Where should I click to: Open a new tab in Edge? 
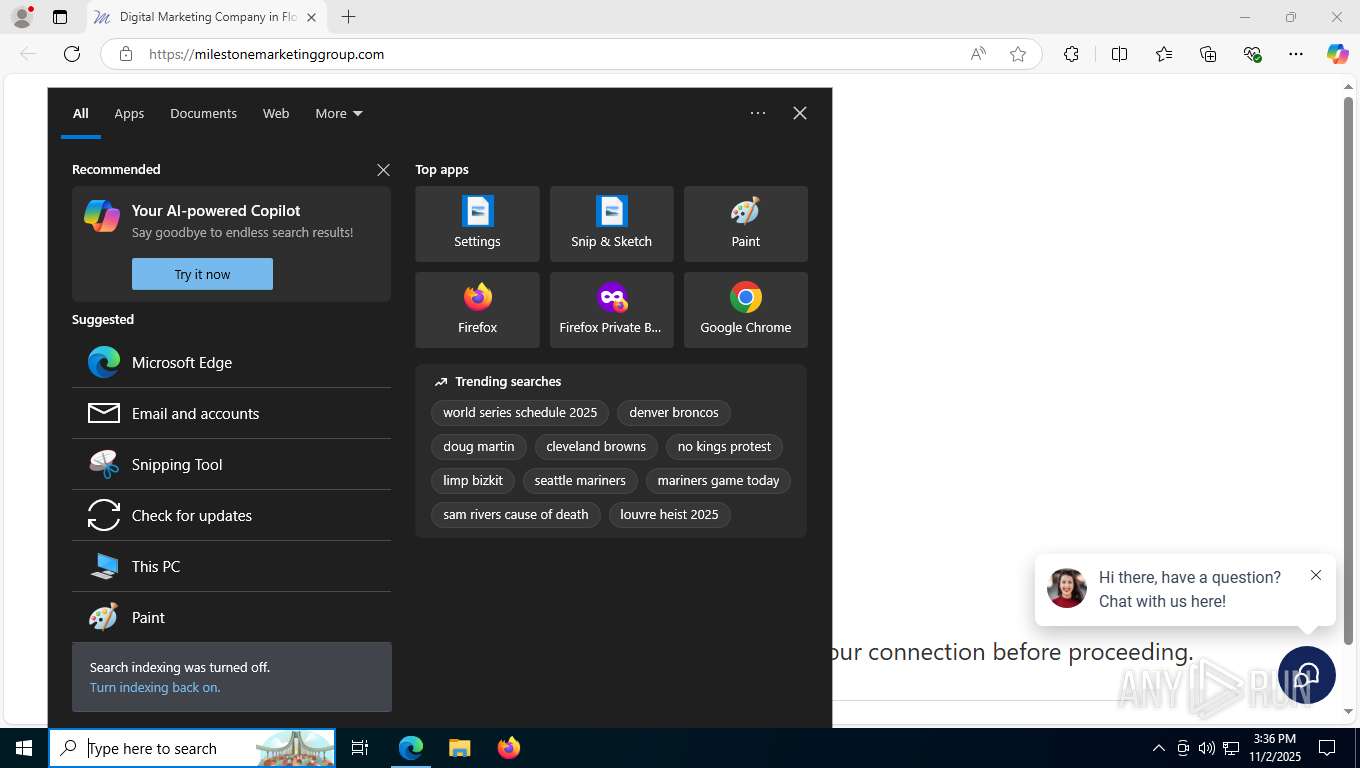coord(348,17)
